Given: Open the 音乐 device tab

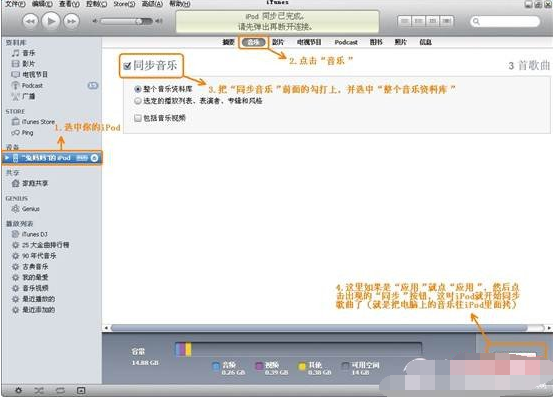Looking at the screenshot, I should 253,42.
